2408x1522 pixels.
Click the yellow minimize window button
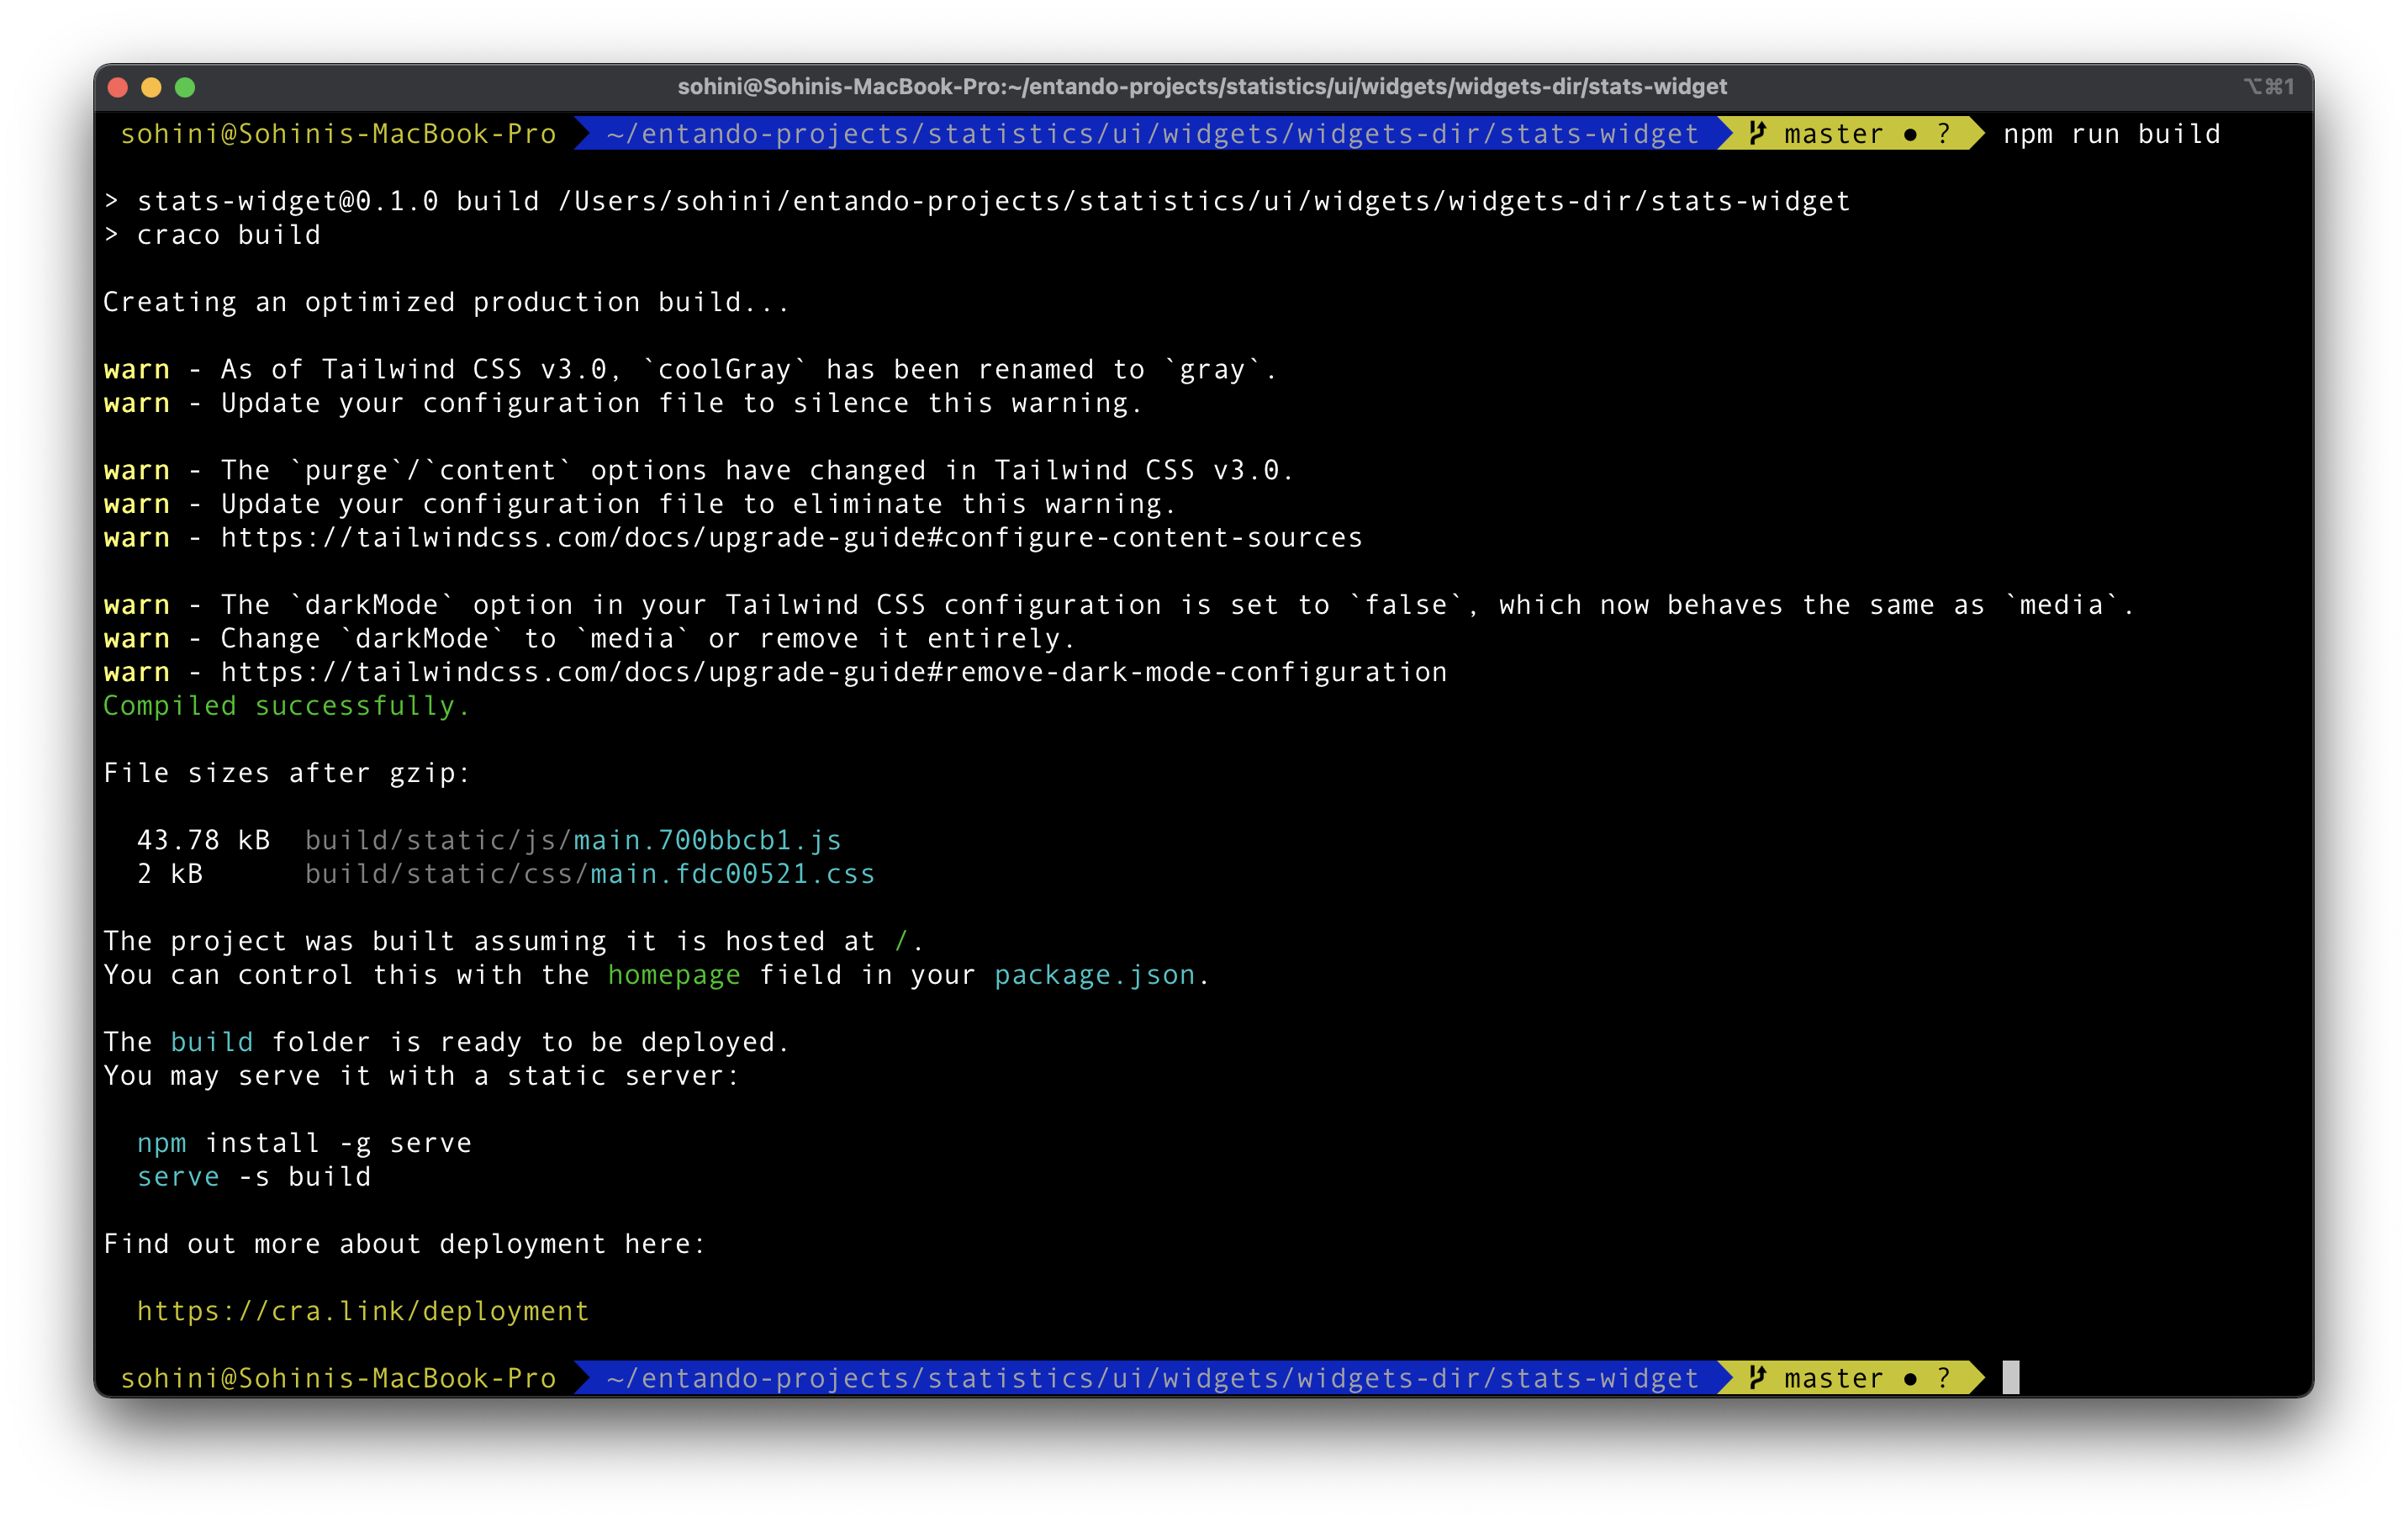[x=151, y=87]
